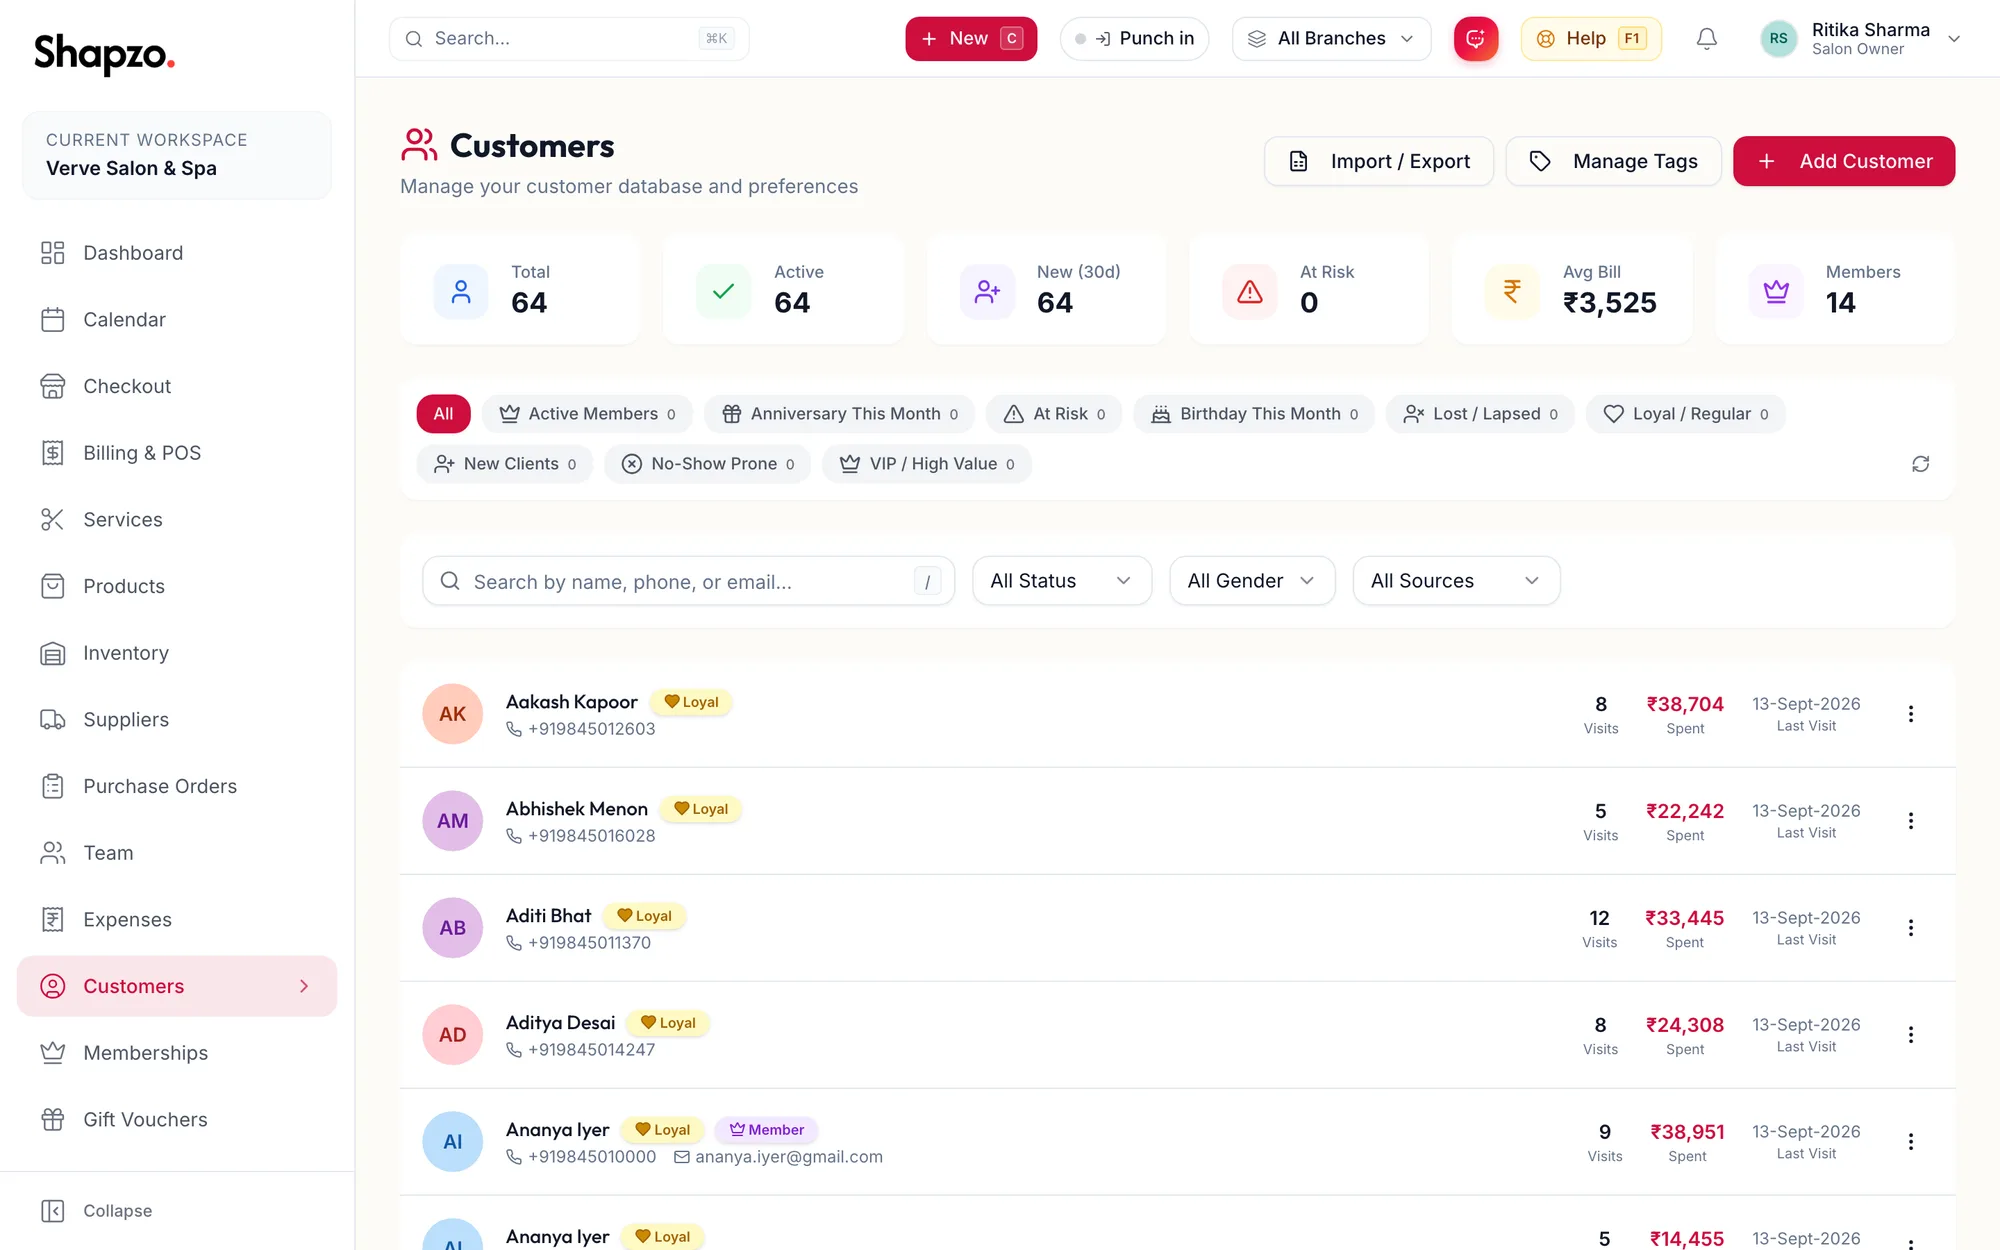The image size is (2000, 1250).
Task: Open more options for Aditi Bhat
Action: click(1910, 928)
